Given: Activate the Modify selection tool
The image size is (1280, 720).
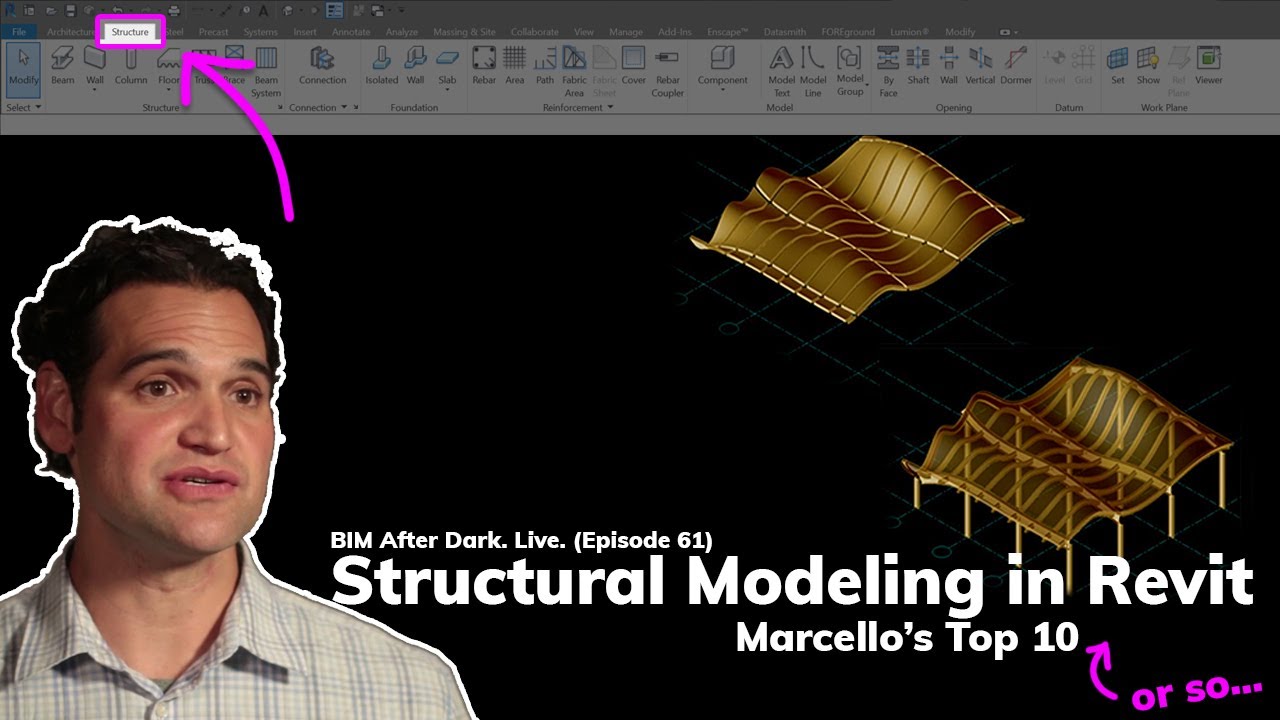Looking at the screenshot, I should 23,65.
